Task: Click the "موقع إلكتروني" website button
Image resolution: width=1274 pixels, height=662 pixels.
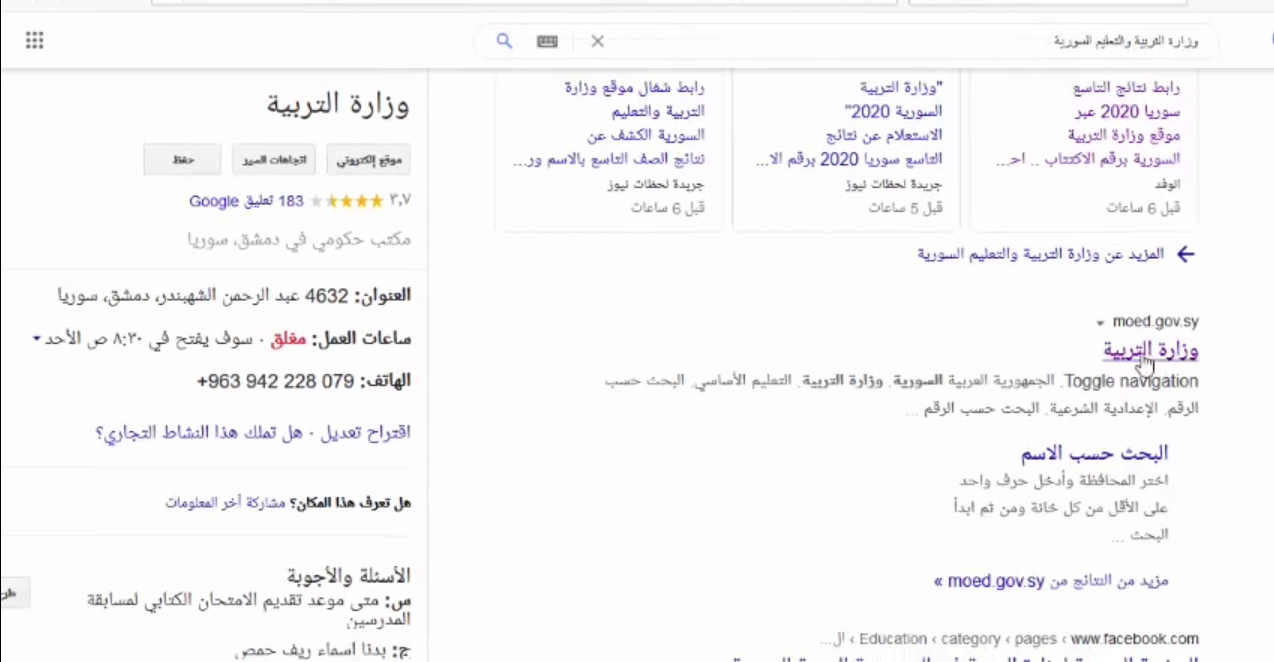Action: coord(368,159)
